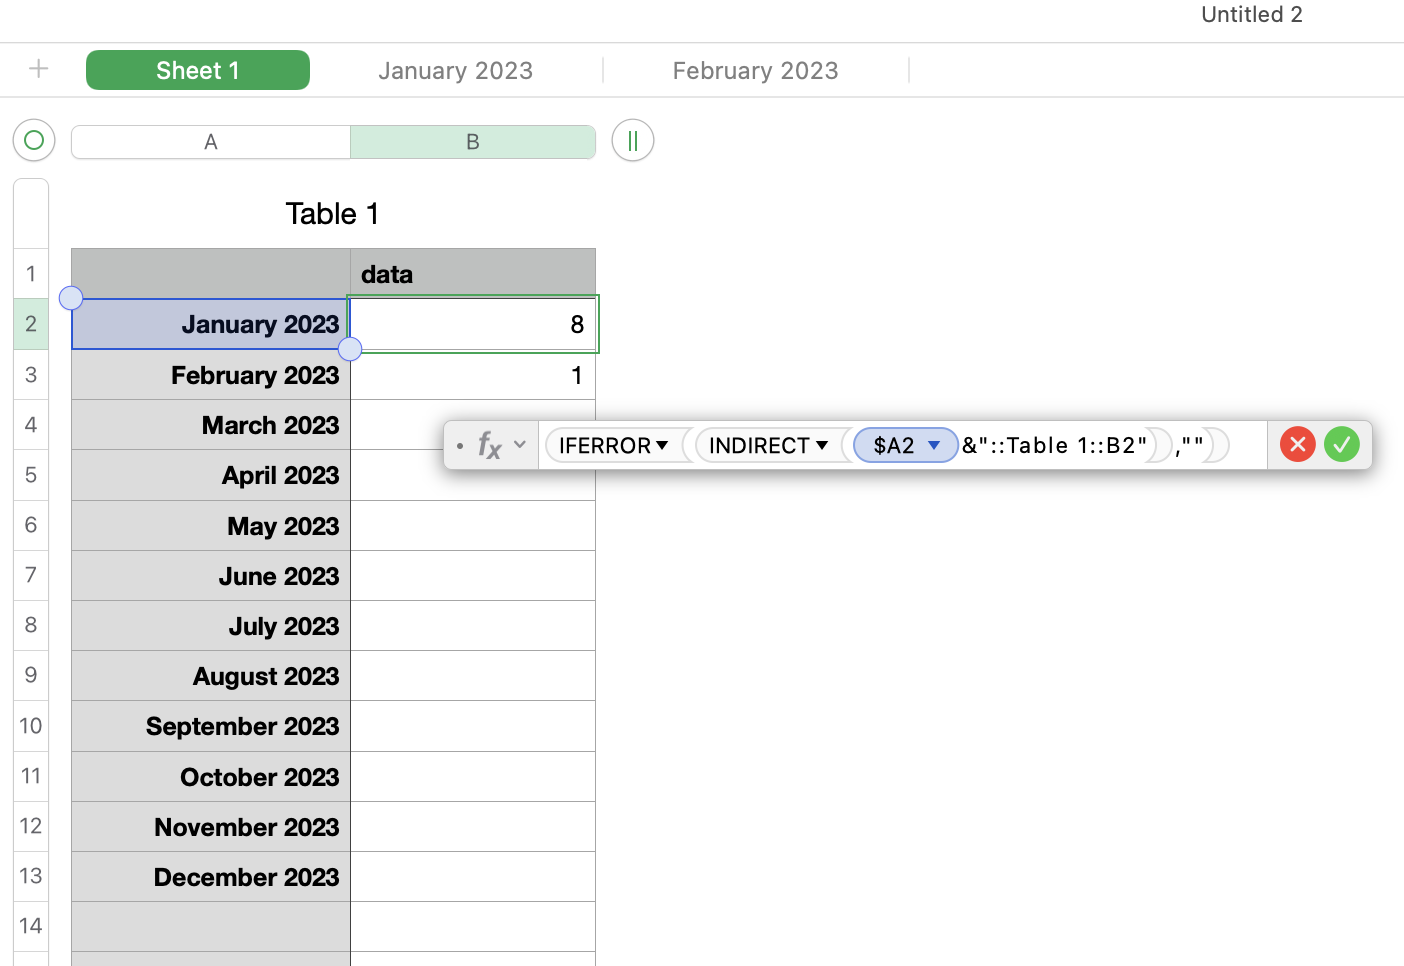Accept formula with green checkmark button

coord(1341,444)
